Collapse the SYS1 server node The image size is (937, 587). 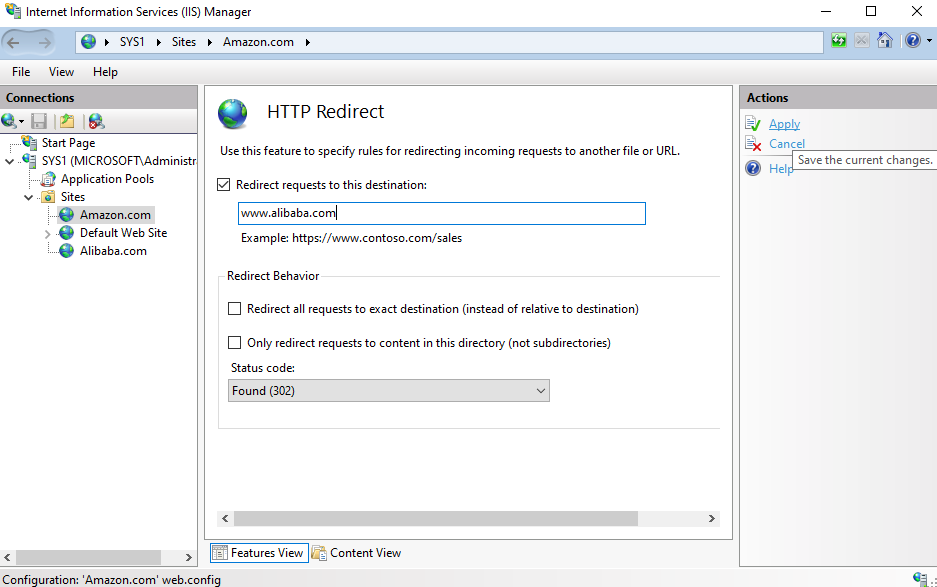click(10, 161)
